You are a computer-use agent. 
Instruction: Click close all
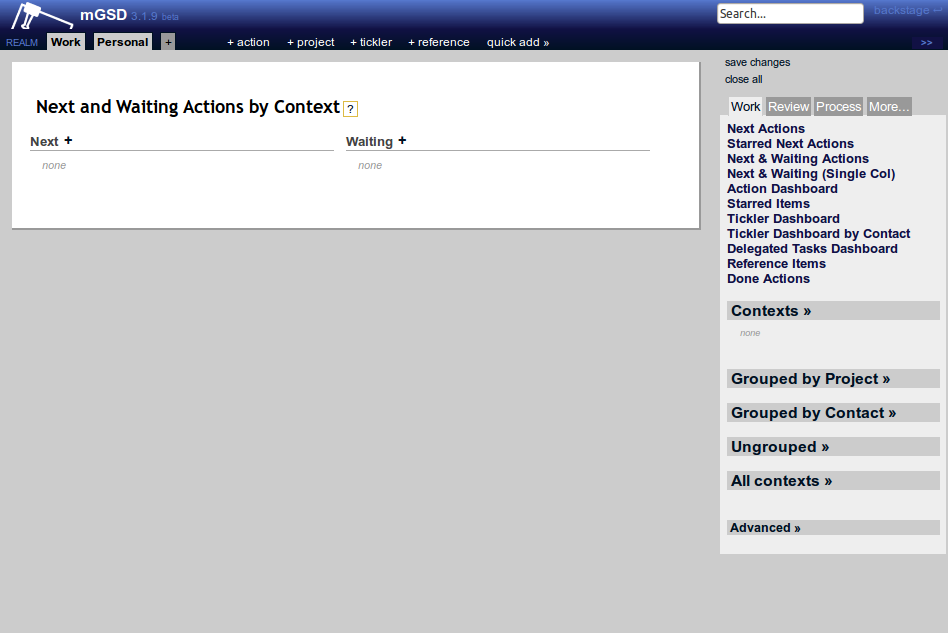tap(743, 79)
